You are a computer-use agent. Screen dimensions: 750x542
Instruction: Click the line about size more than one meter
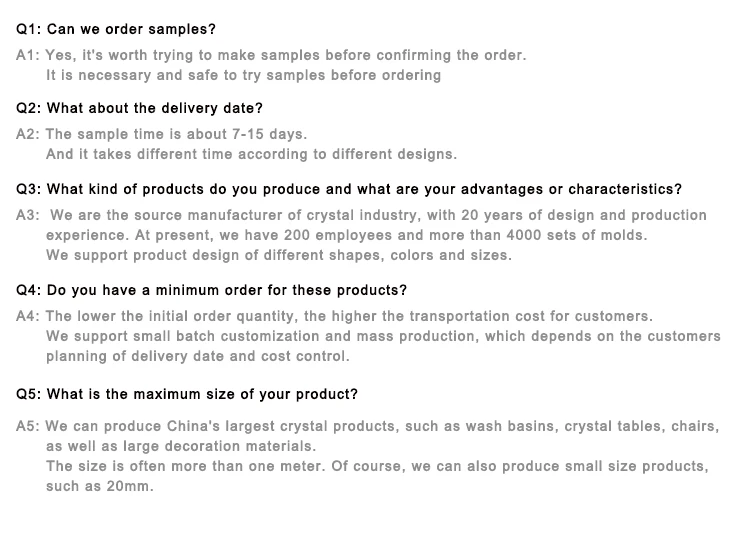click(377, 466)
